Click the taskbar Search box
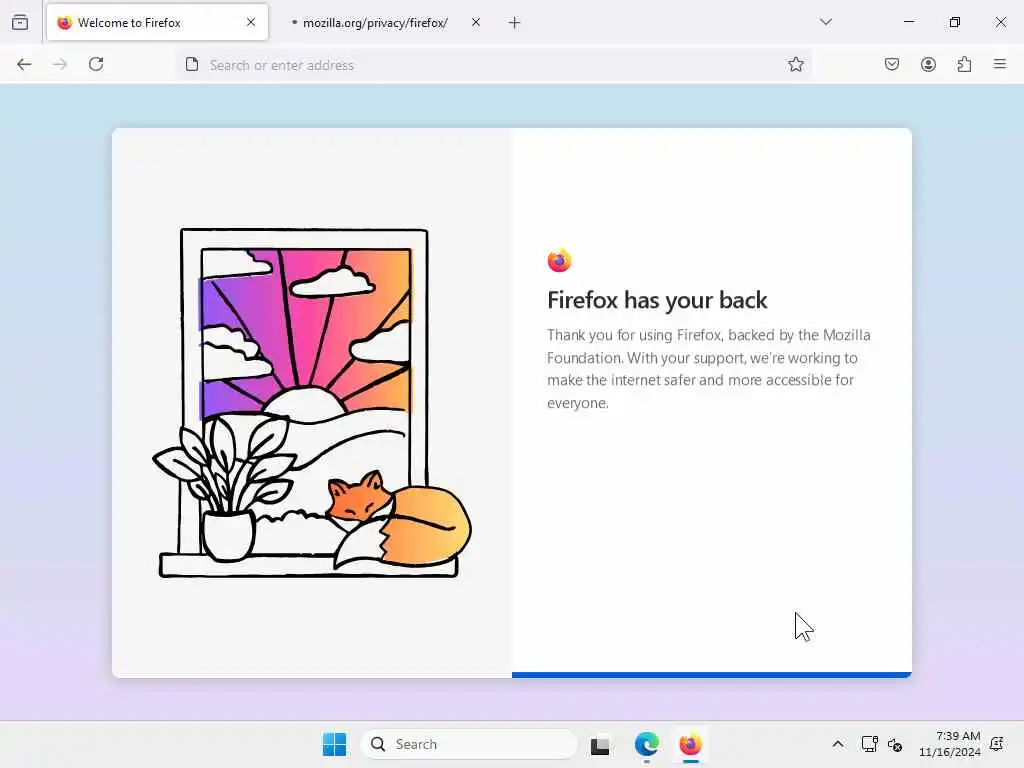Image resolution: width=1024 pixels, height=768 pixels. click(x=469, y=744)
